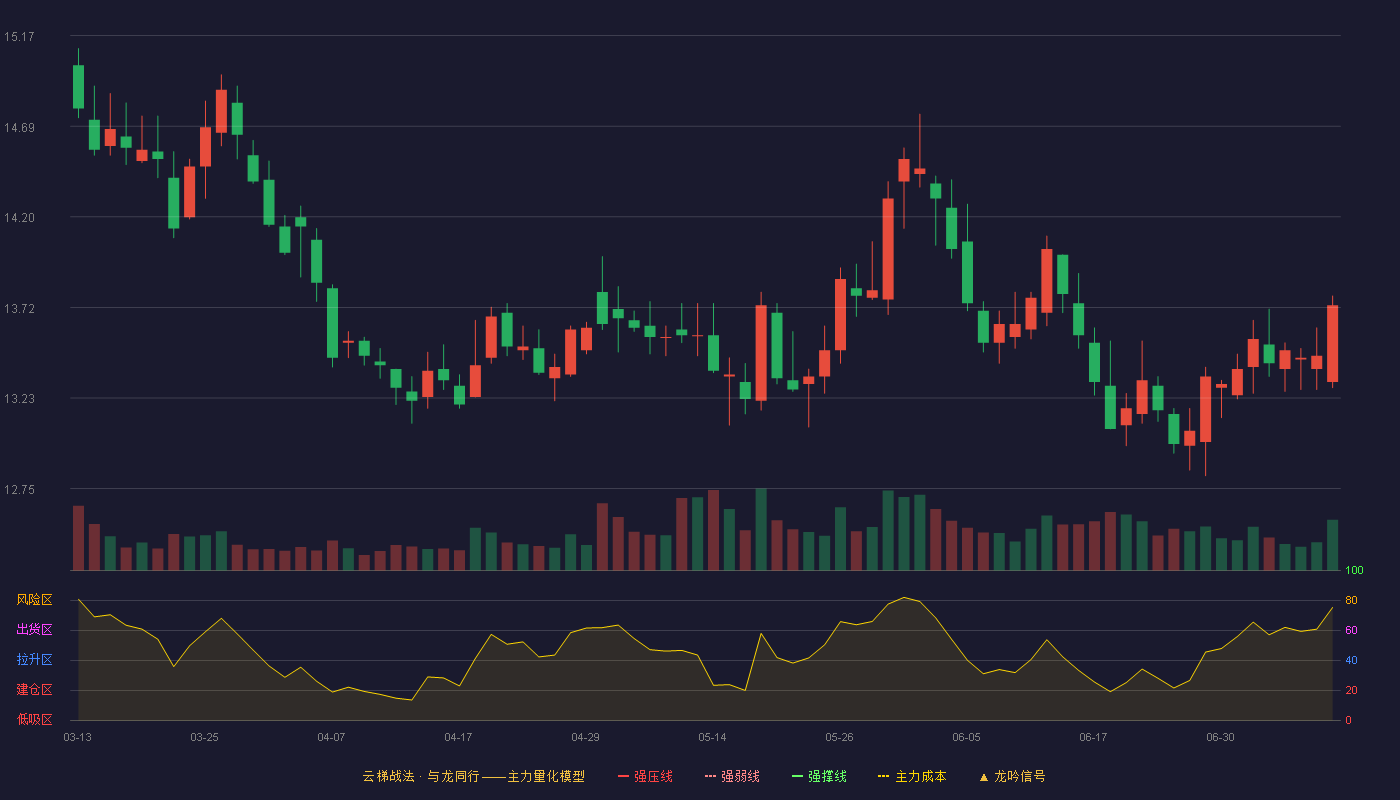Click the 拉升区 zone label
This screenshot has width=1400, height=800.
34,660
